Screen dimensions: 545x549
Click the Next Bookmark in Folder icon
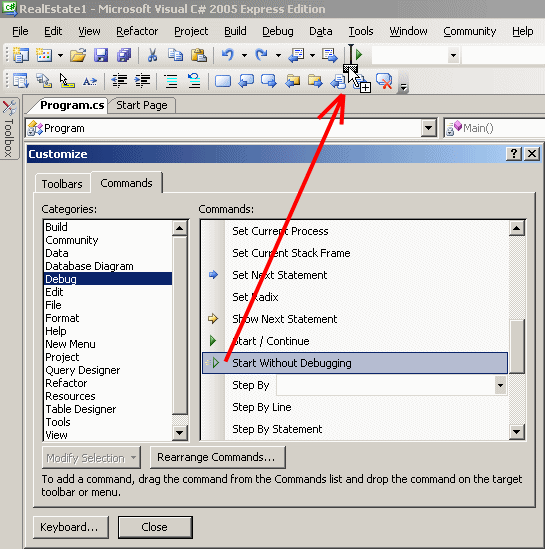click(x=315, y=81)
